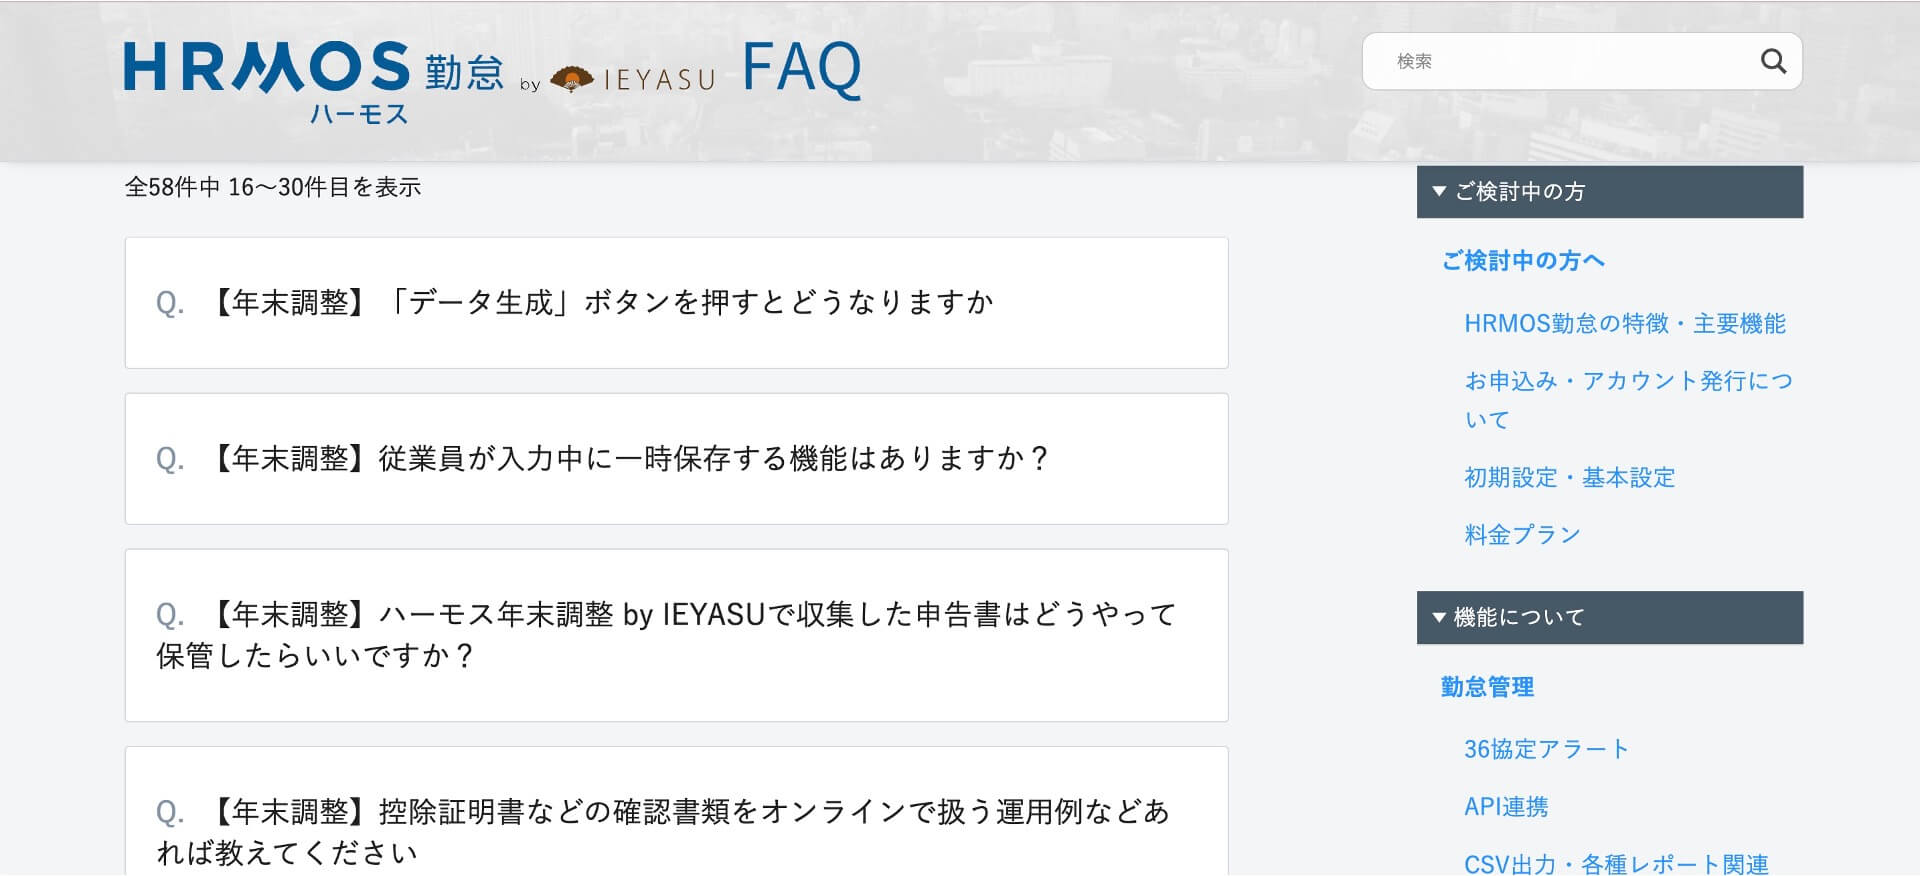Click the search magnifier icon
The width and height of the screenshot is (1920, 876).
coord(1772,62)
